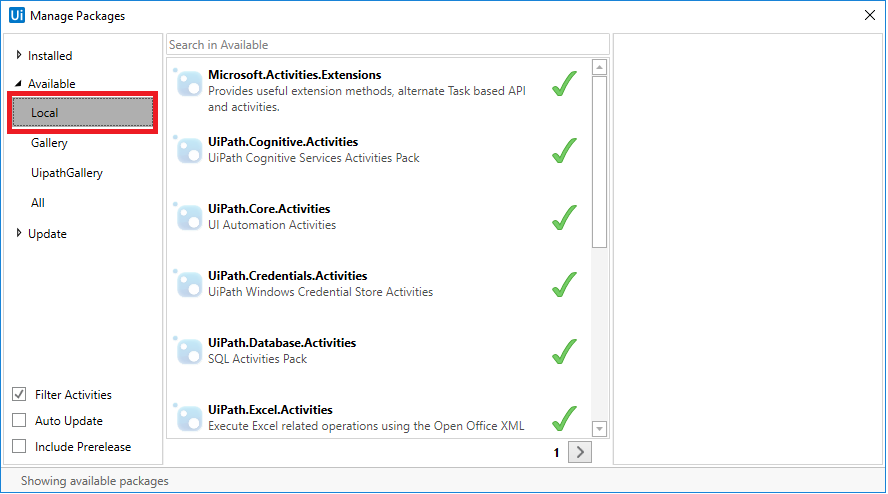This screenshot has height=494, width=888.
Task: Click the Search in Available field
Action: pyautogui.click(x=387, y=45)
